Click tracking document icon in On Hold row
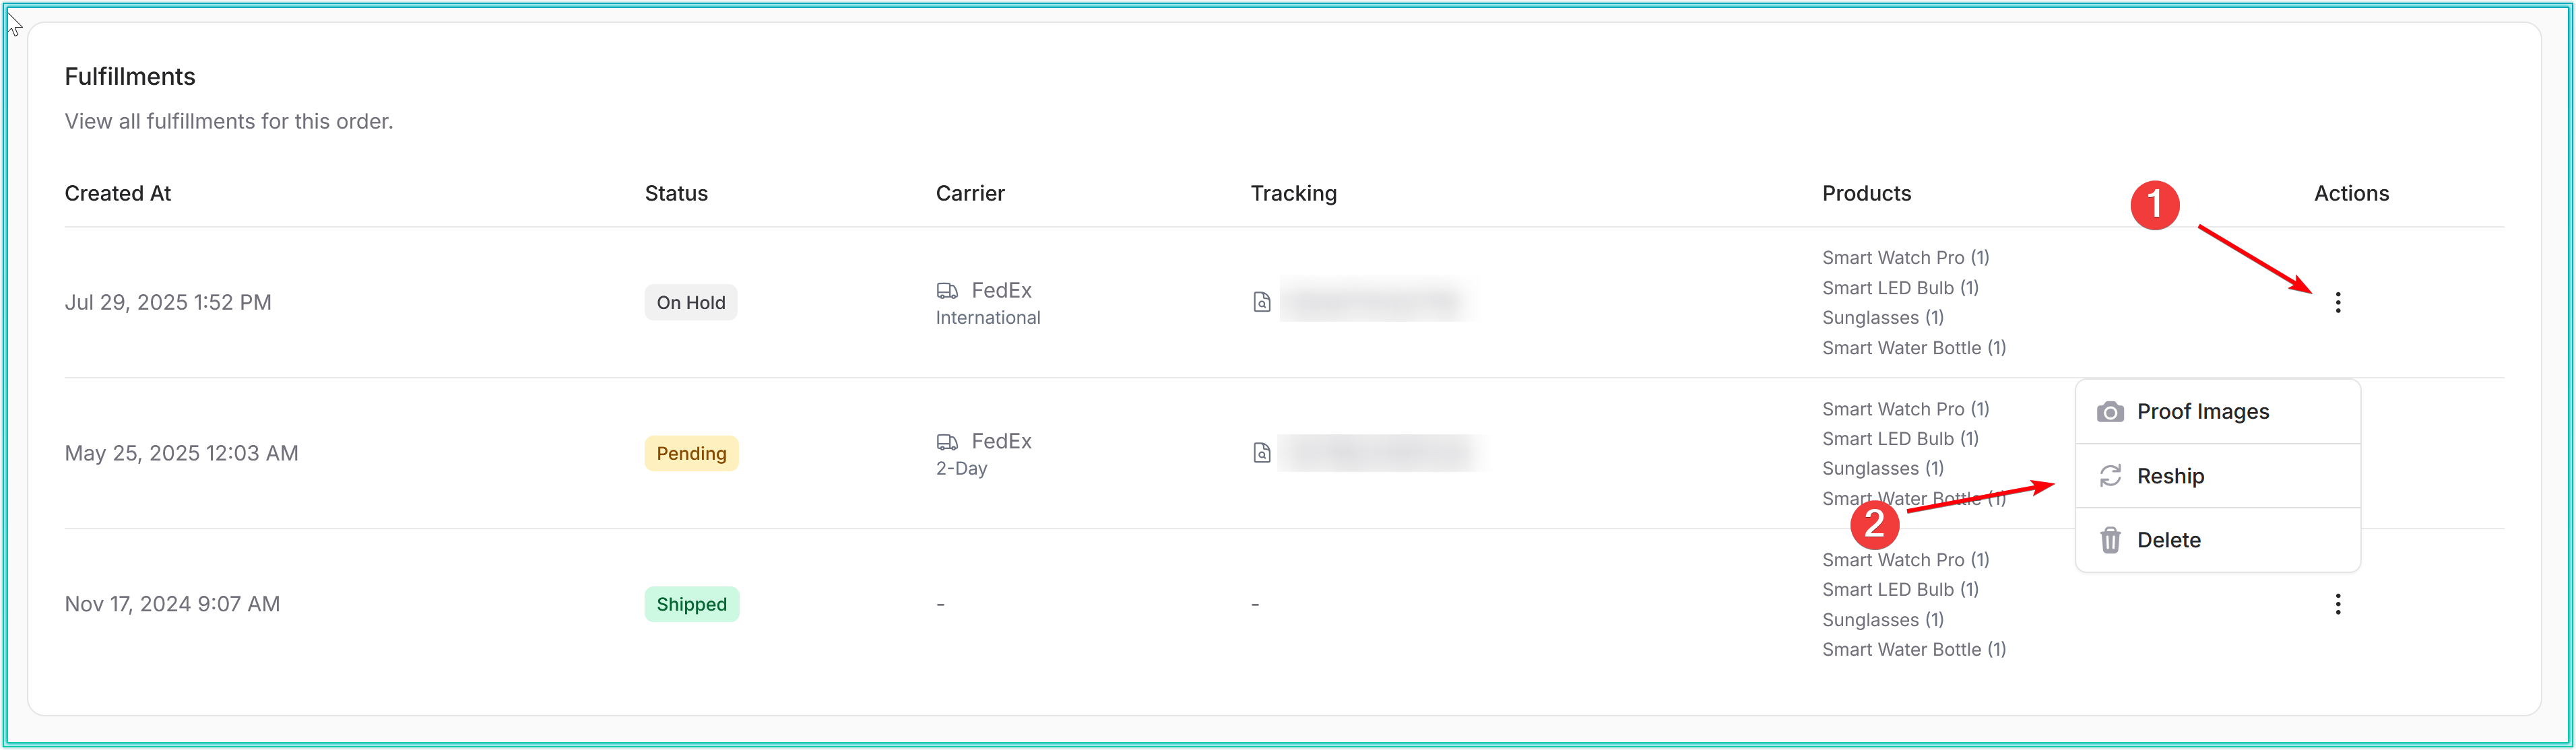Image resolution: width=2576 pixels, height=750 pixels. click(1262, 302)
